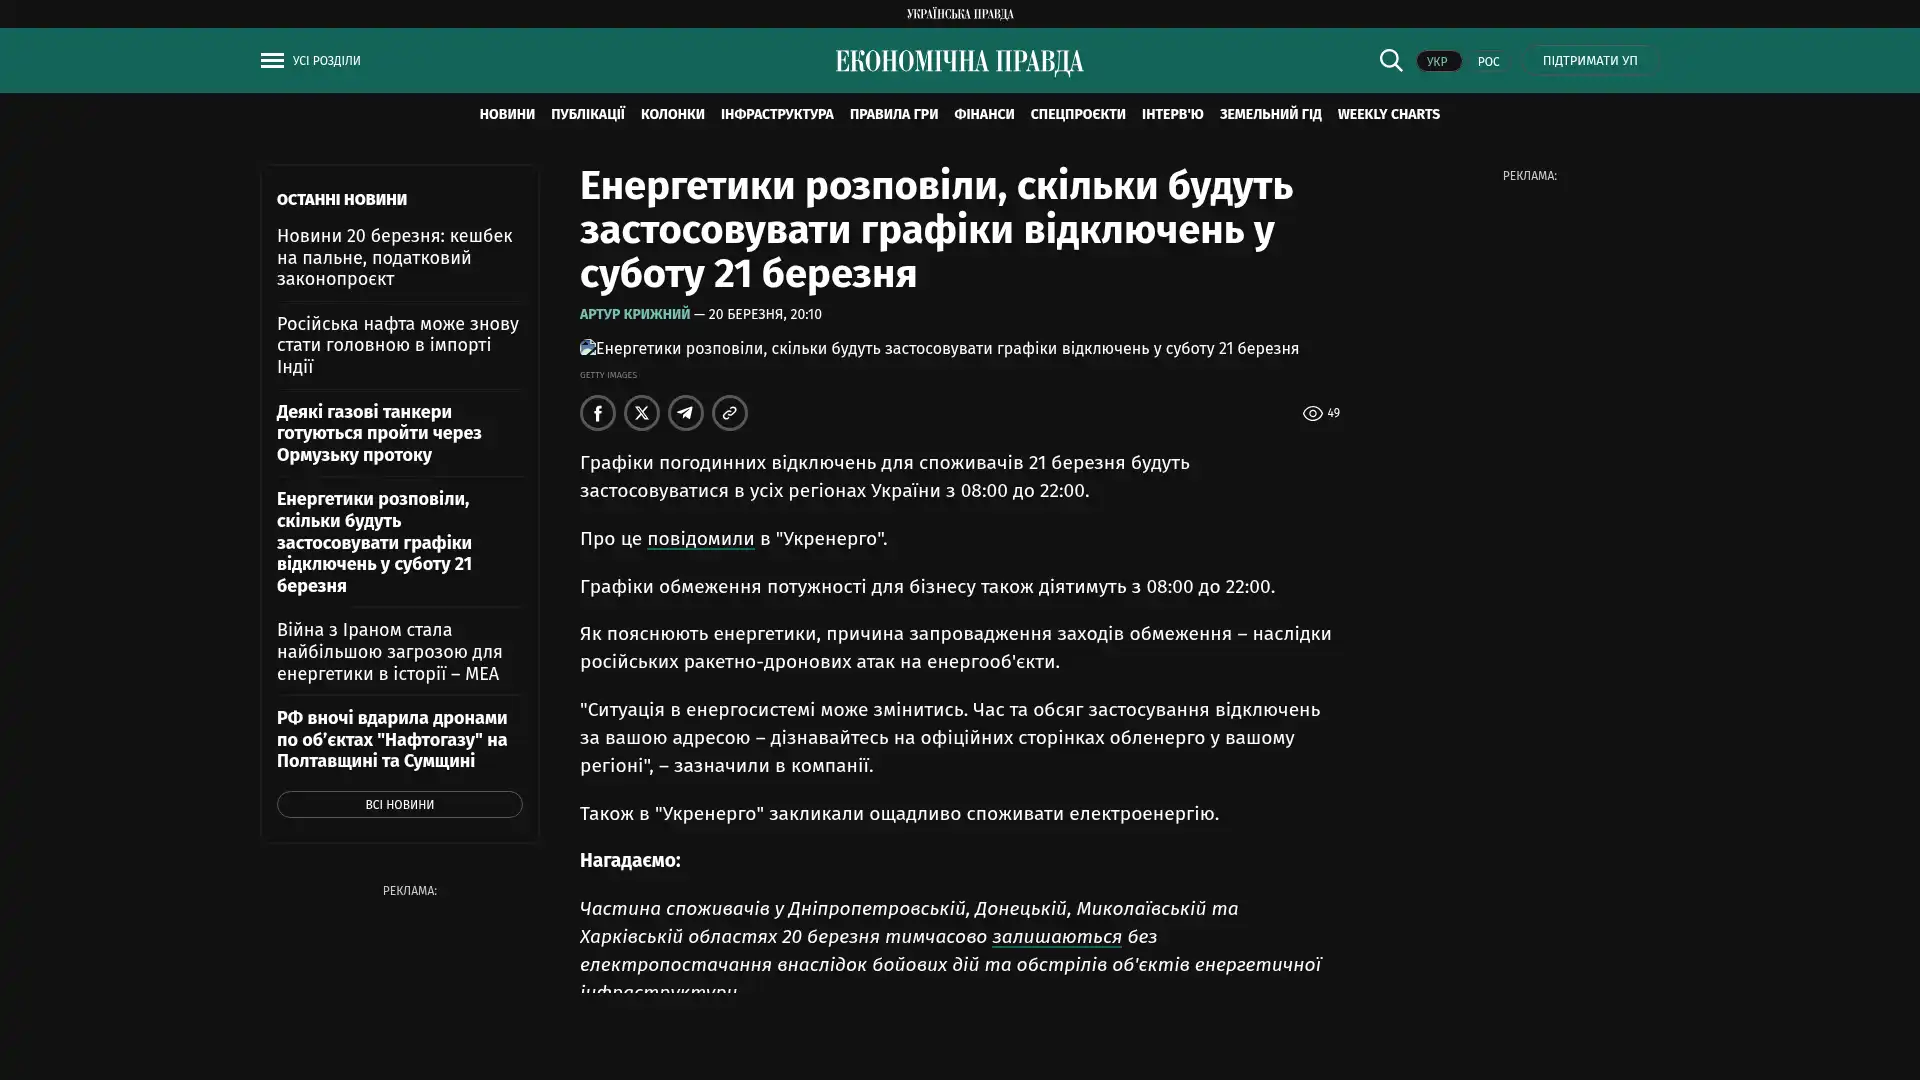Copy article link icon
The image size is (1920, 1080).
pyautogui.click(x=730, y=413)
